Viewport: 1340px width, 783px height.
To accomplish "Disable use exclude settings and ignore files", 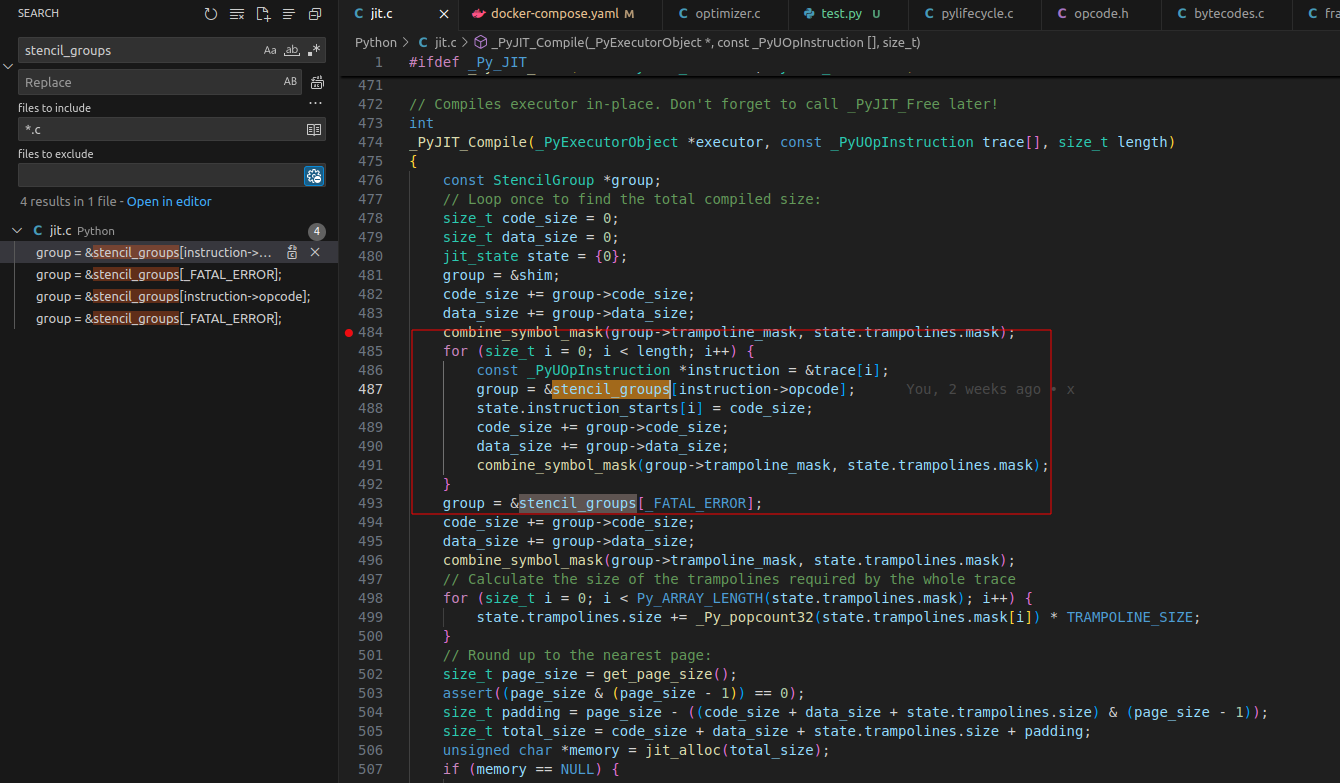I will (314, 176).
